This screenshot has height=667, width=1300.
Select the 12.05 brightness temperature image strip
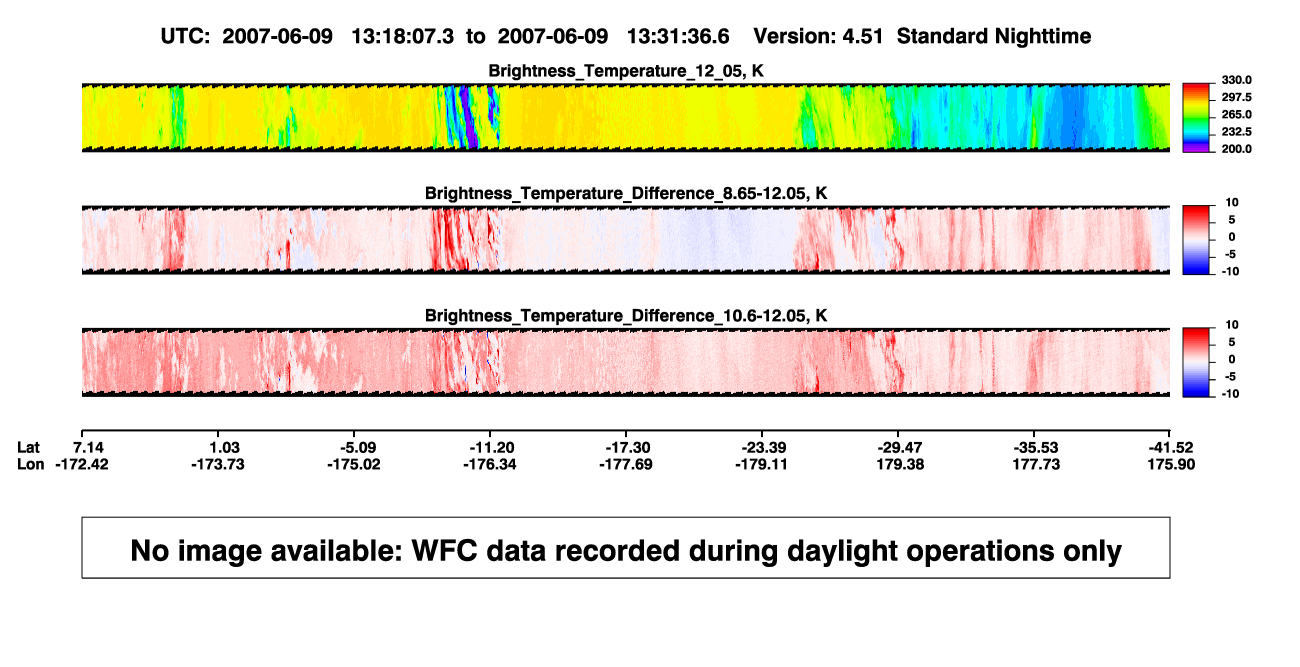(x=626, y=118)
